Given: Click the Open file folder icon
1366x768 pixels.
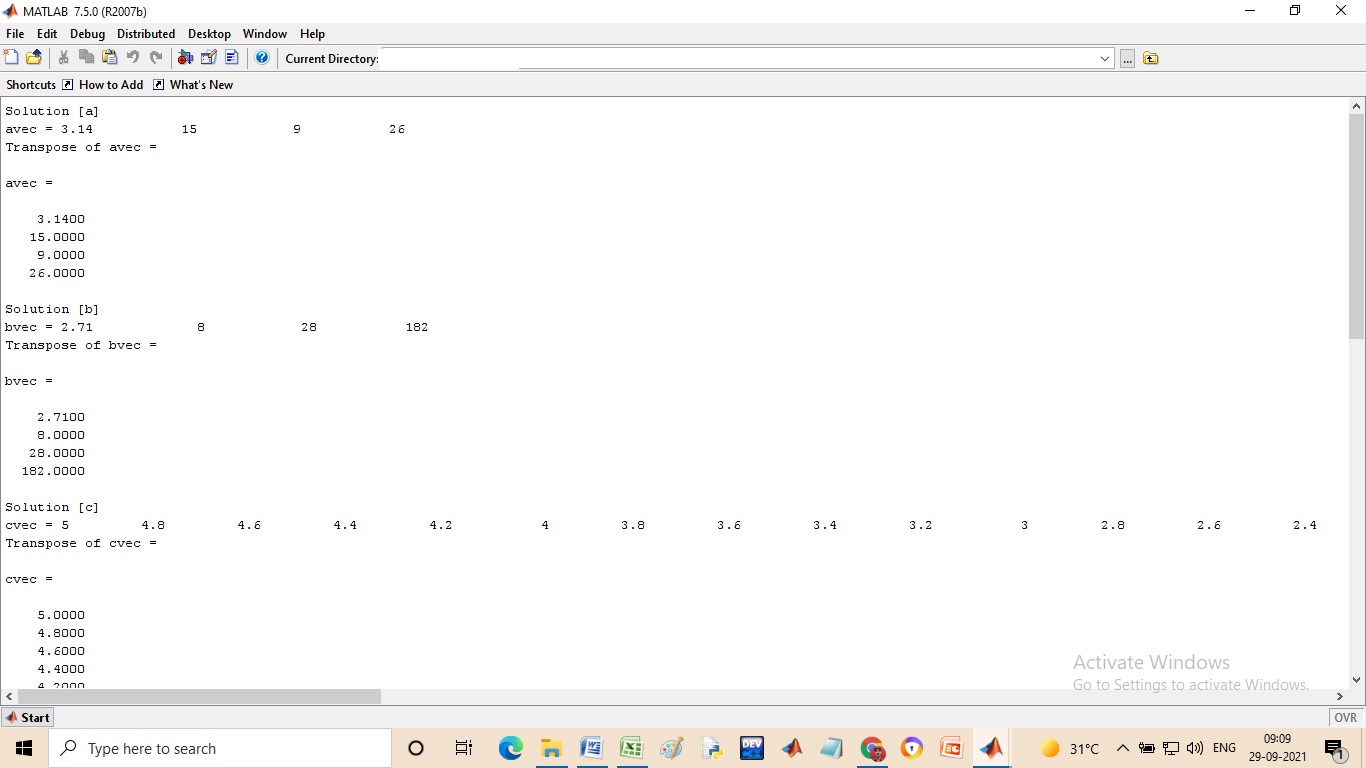Looking at the screenshot, I should (x=34, y=58).
